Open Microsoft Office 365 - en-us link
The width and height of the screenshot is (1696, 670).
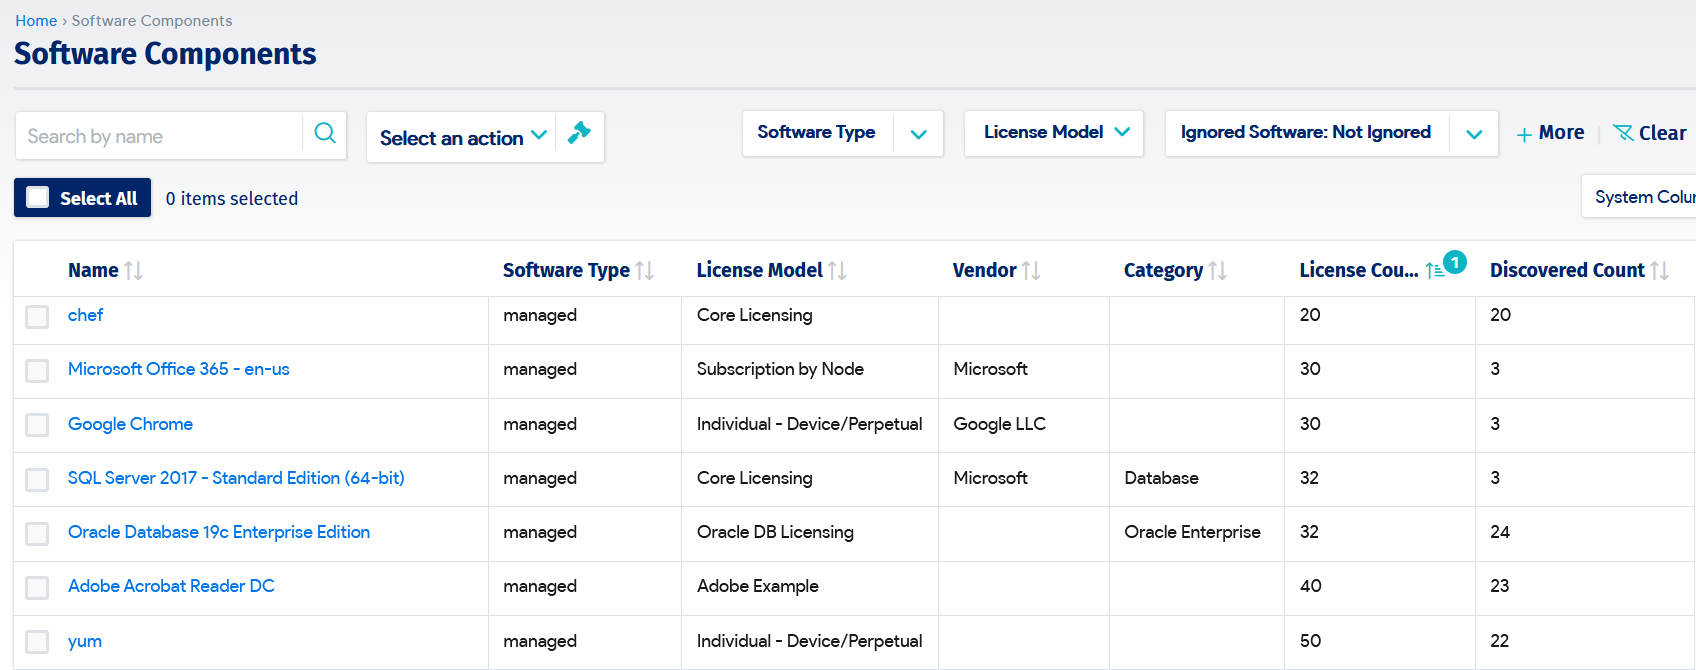(179, 369)
